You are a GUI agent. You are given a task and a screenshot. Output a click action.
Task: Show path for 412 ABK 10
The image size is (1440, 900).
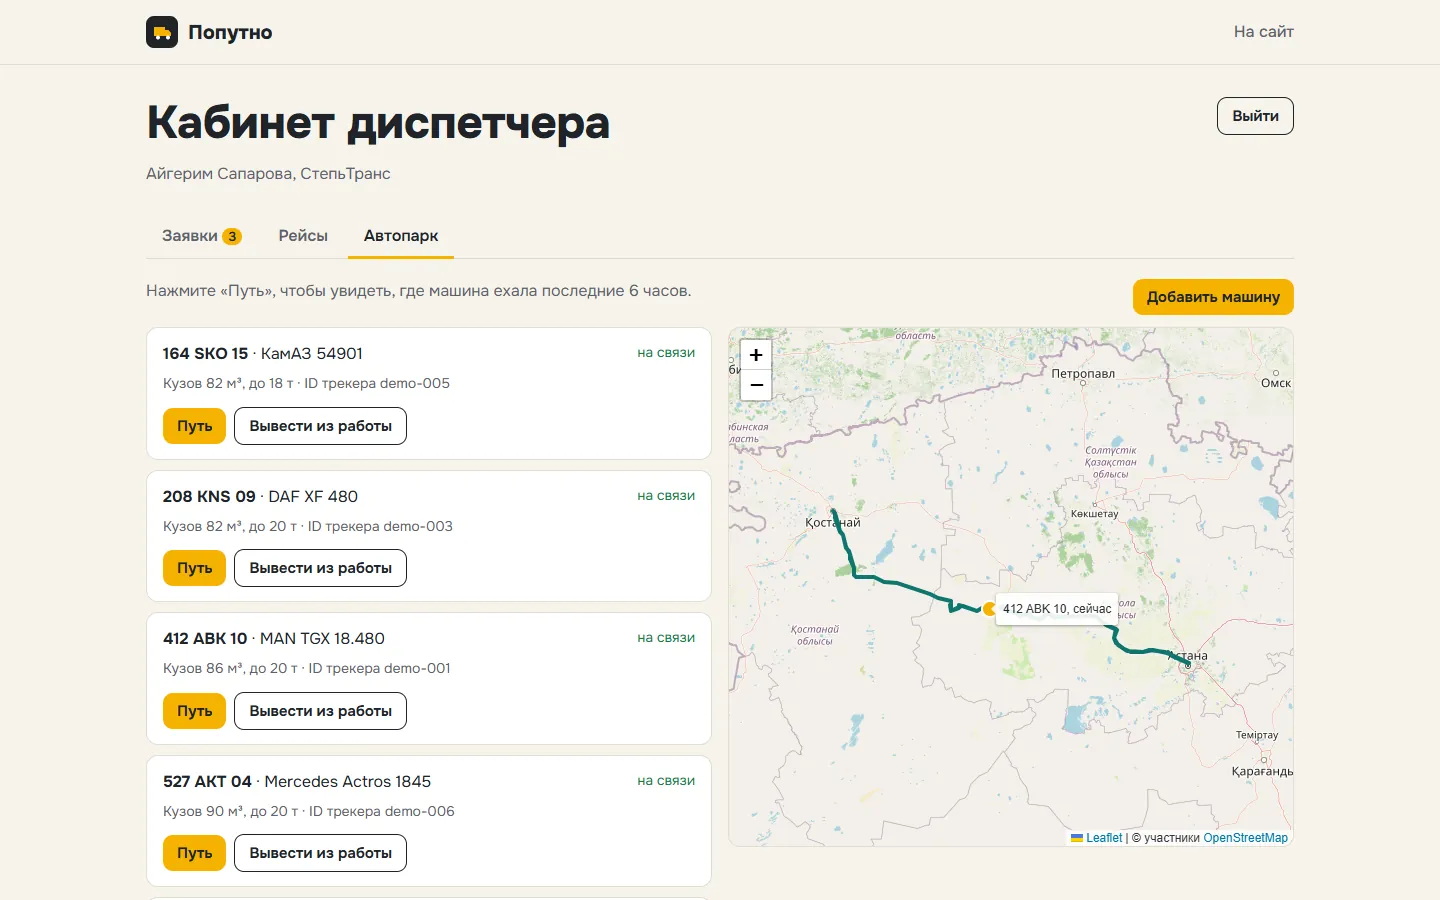(194, 711)
